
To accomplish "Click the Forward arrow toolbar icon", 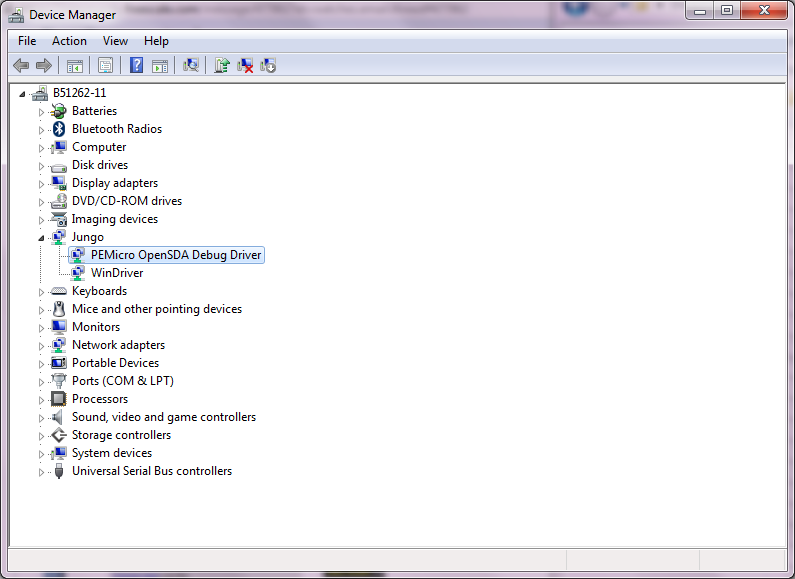I will [44, 65].
